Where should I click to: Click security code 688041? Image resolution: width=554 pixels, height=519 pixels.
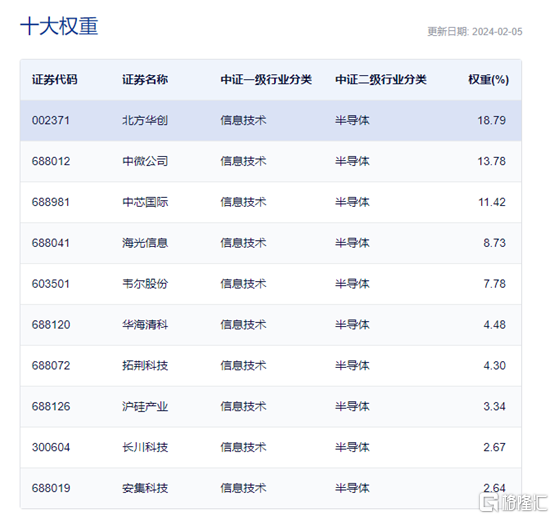coord(51,243)
